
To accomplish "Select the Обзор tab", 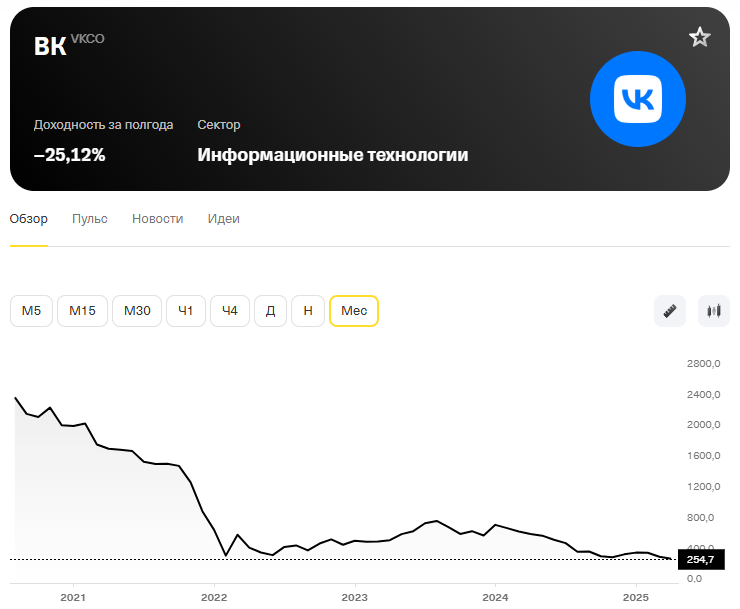I will click(29, 219).
